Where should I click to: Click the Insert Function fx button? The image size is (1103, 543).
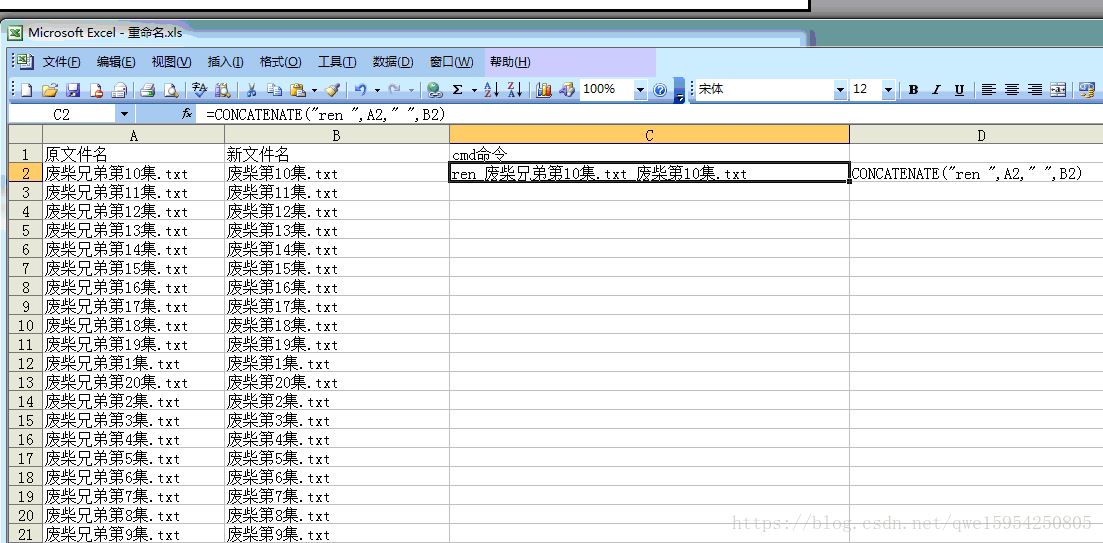pyautogui.click(x=187, y=114)
